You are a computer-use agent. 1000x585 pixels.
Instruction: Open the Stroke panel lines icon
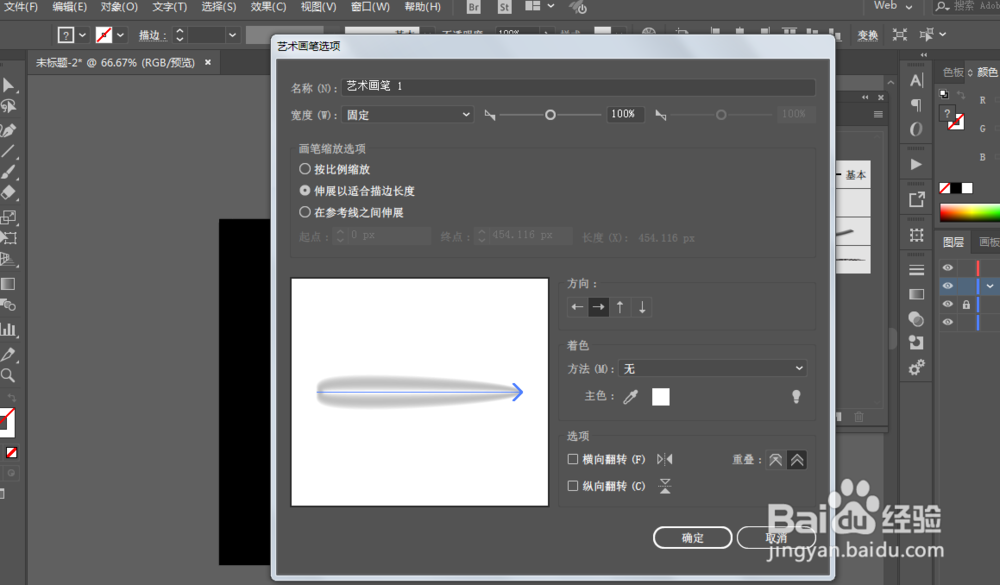[x=916, y=270]
